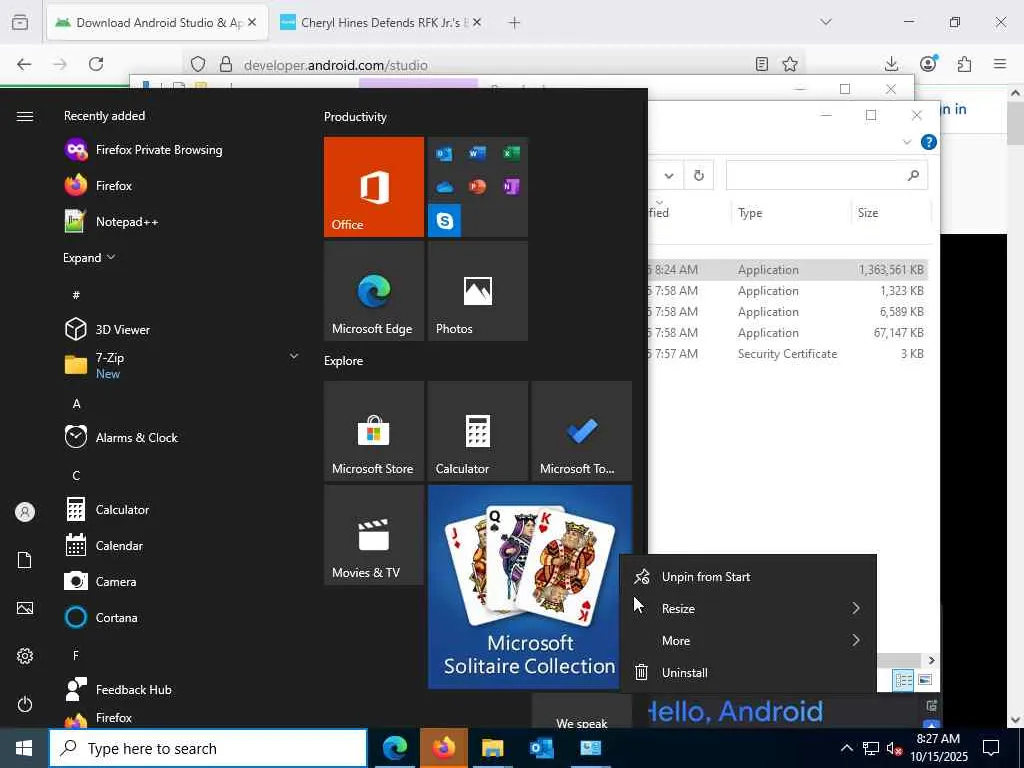This screenshot has height=768, width=1024.
Task: Open the Calendar app
Action: tap(104, 545)
